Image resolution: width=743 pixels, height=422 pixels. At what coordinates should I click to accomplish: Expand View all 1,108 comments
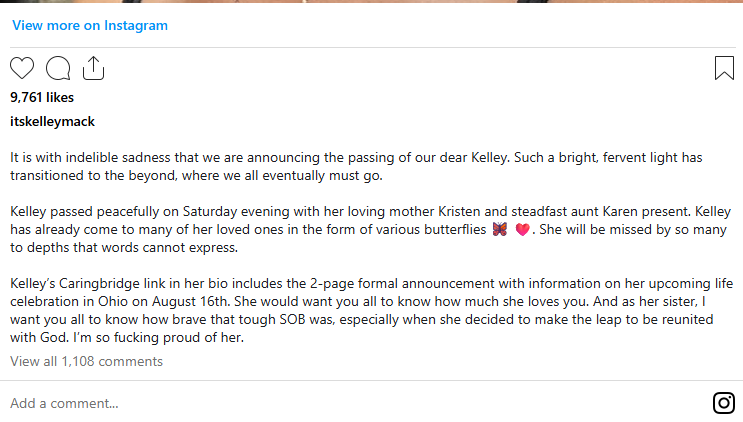tap(86, 361)
